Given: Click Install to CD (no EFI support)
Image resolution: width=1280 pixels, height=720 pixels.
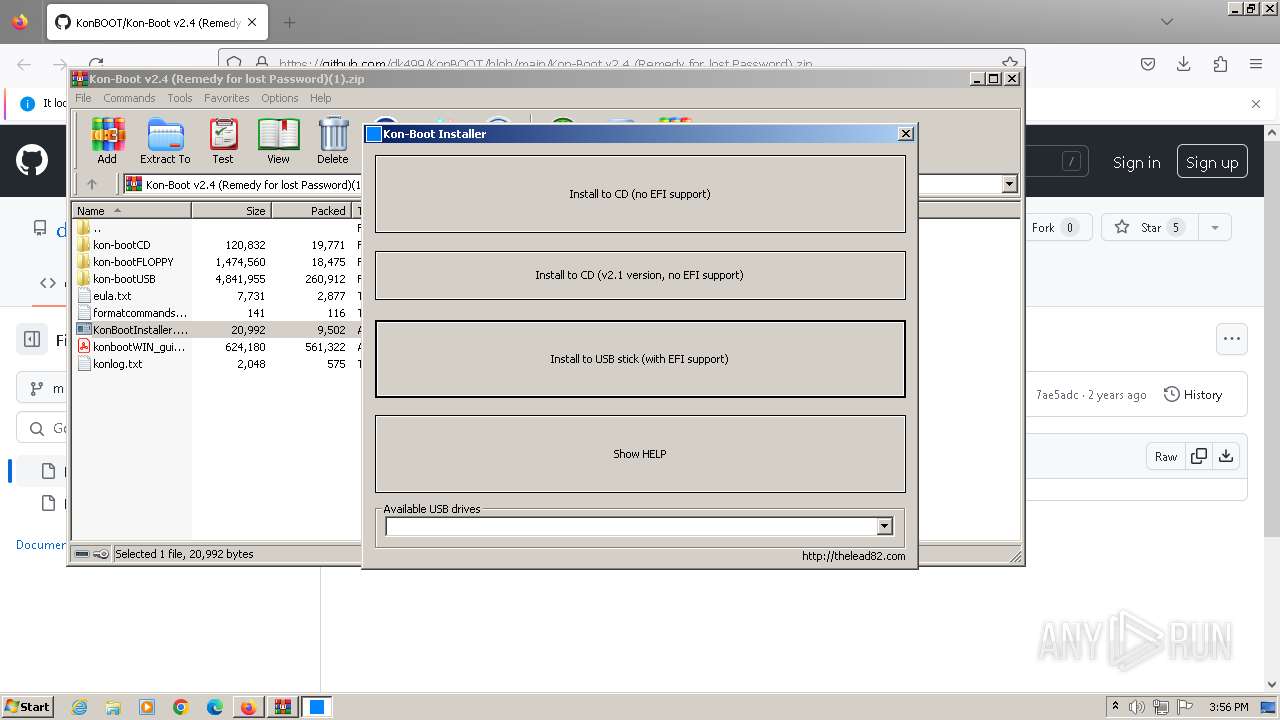Looking at the screenshot, I should click(x=640, y=194).
